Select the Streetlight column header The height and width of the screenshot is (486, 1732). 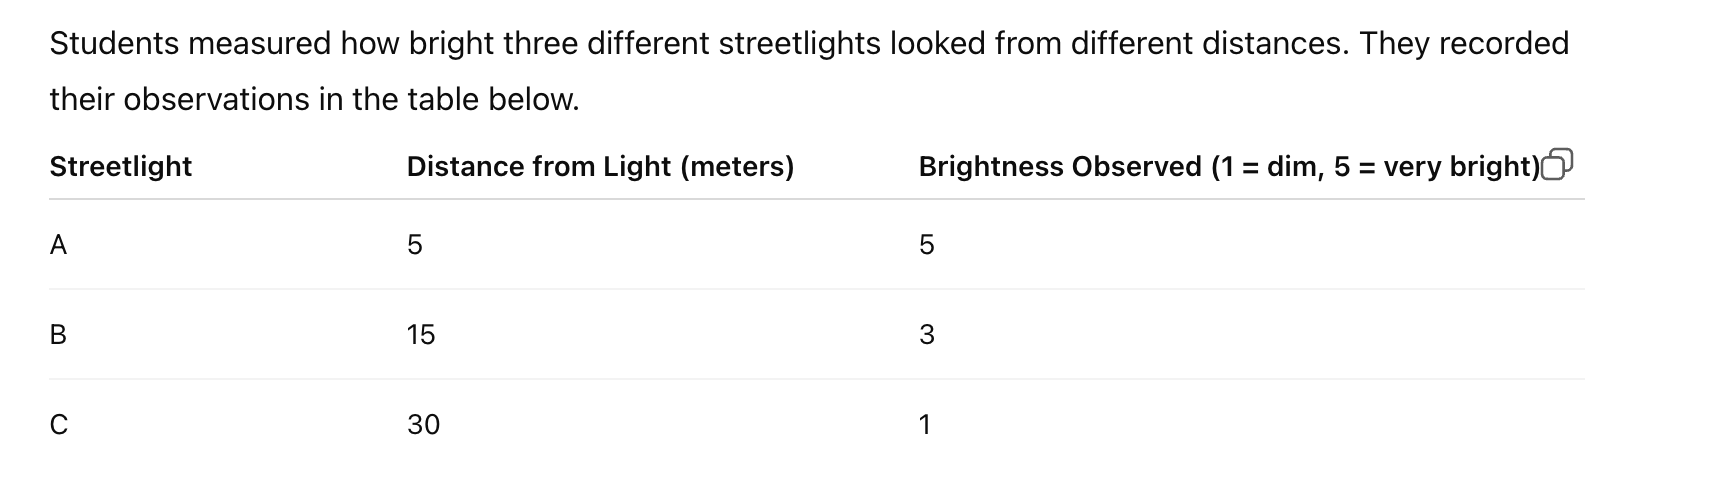point(120,166)
